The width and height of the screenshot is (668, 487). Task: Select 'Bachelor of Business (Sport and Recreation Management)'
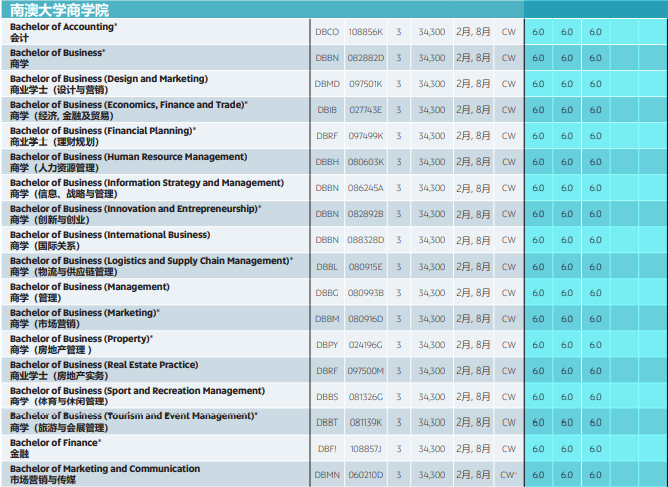pos(137,390)
